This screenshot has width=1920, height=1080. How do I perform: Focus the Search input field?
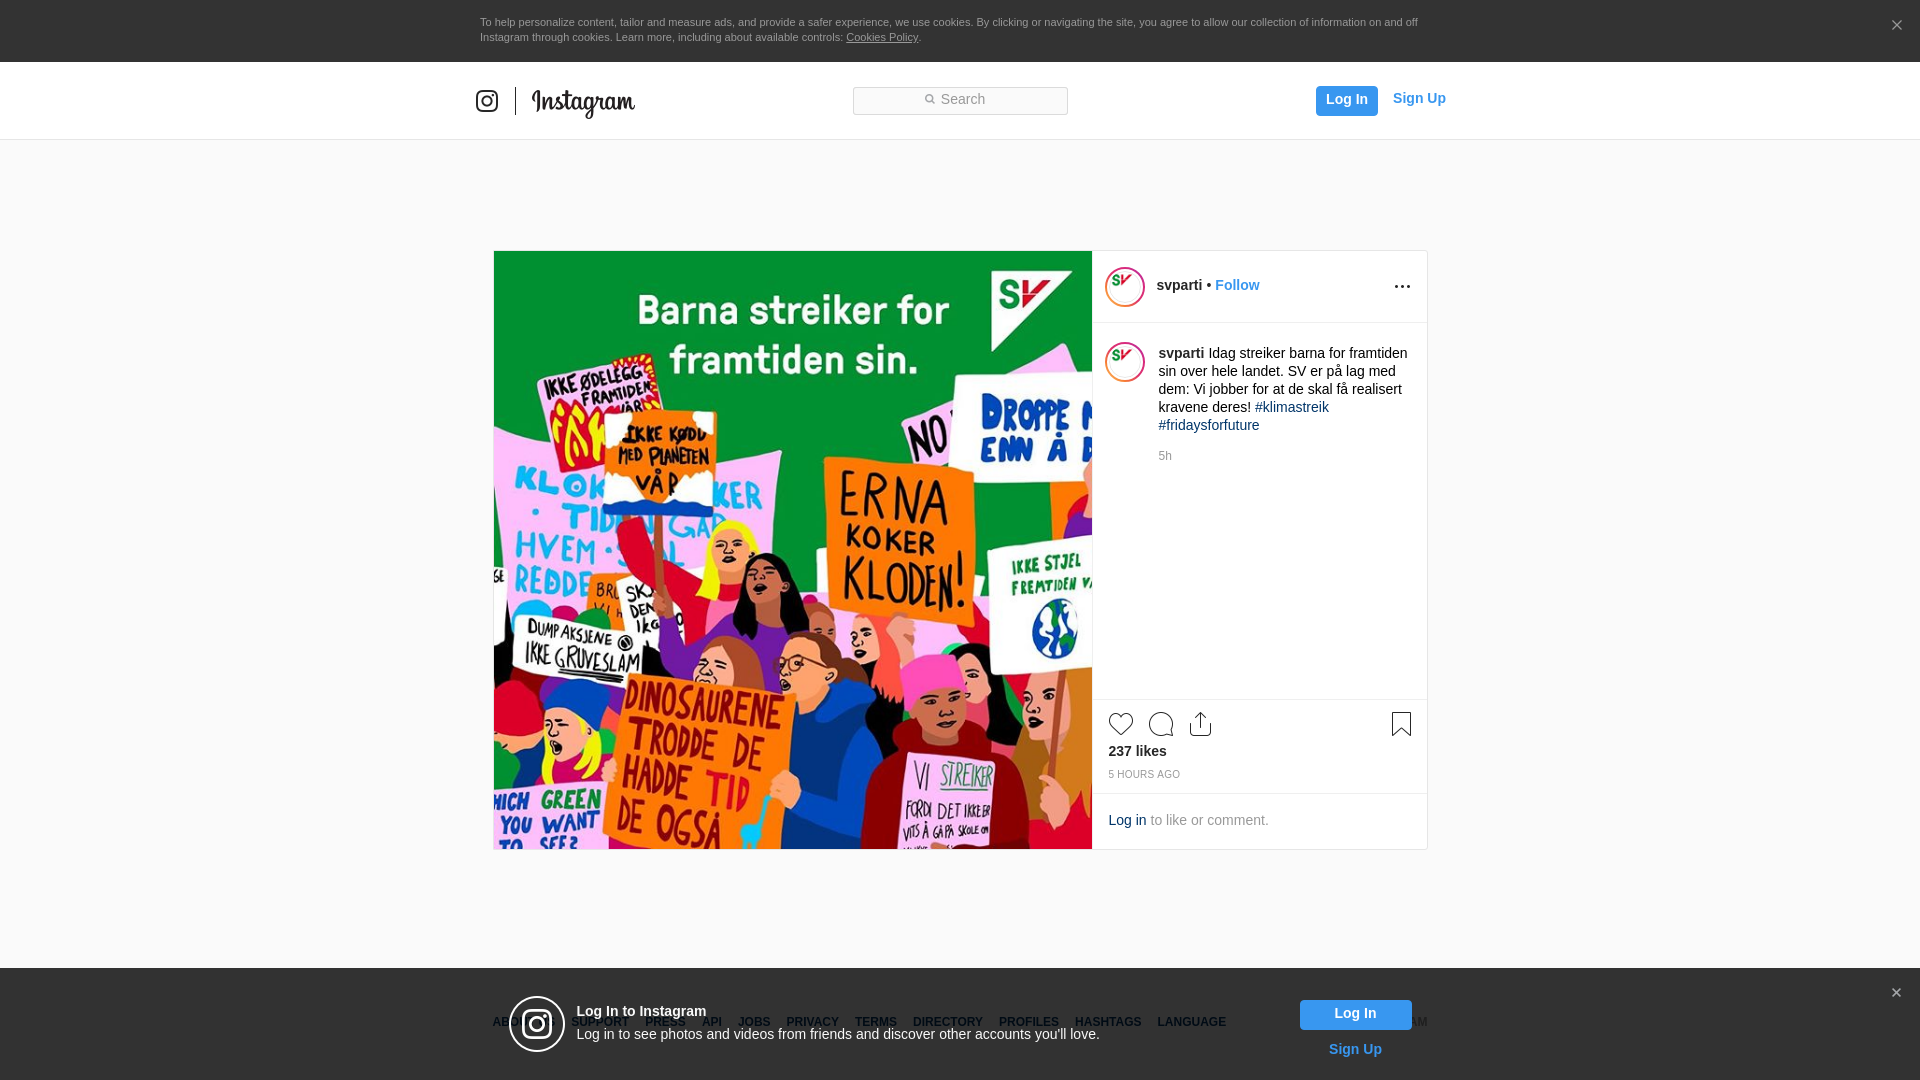pyautogui.click(x=960, y=100)
